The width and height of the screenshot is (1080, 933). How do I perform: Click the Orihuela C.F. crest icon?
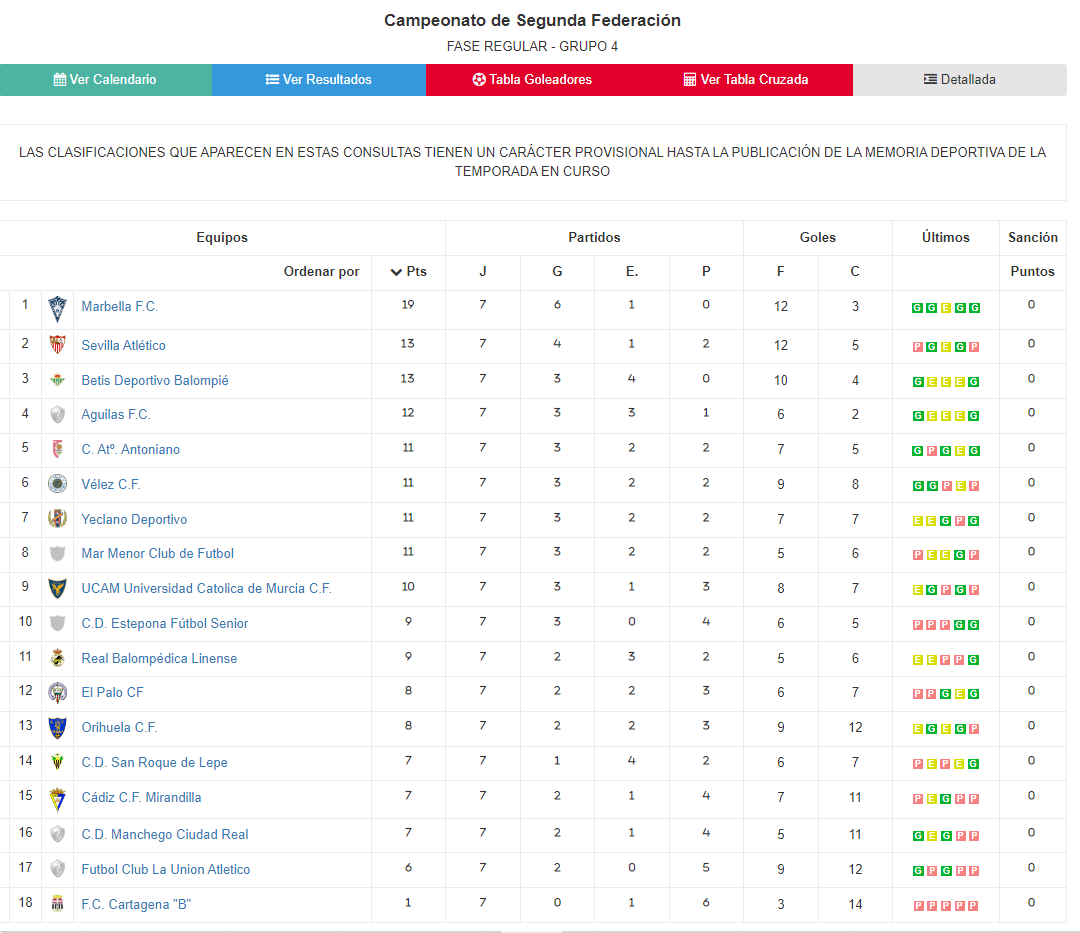(x=58, y=728)
